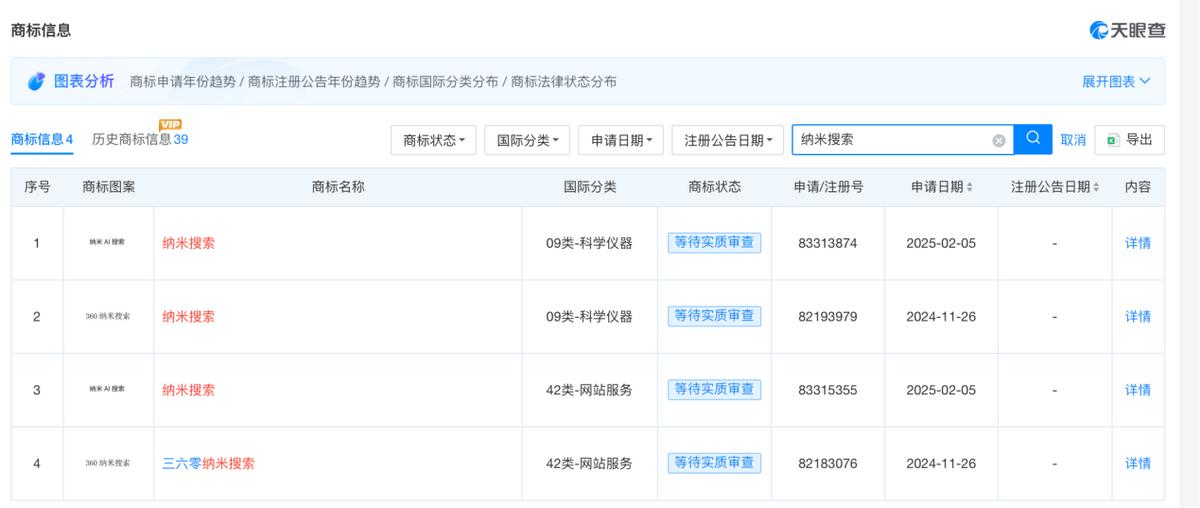Sort by 申请日期 column arrows

click(x=969, y=188)
